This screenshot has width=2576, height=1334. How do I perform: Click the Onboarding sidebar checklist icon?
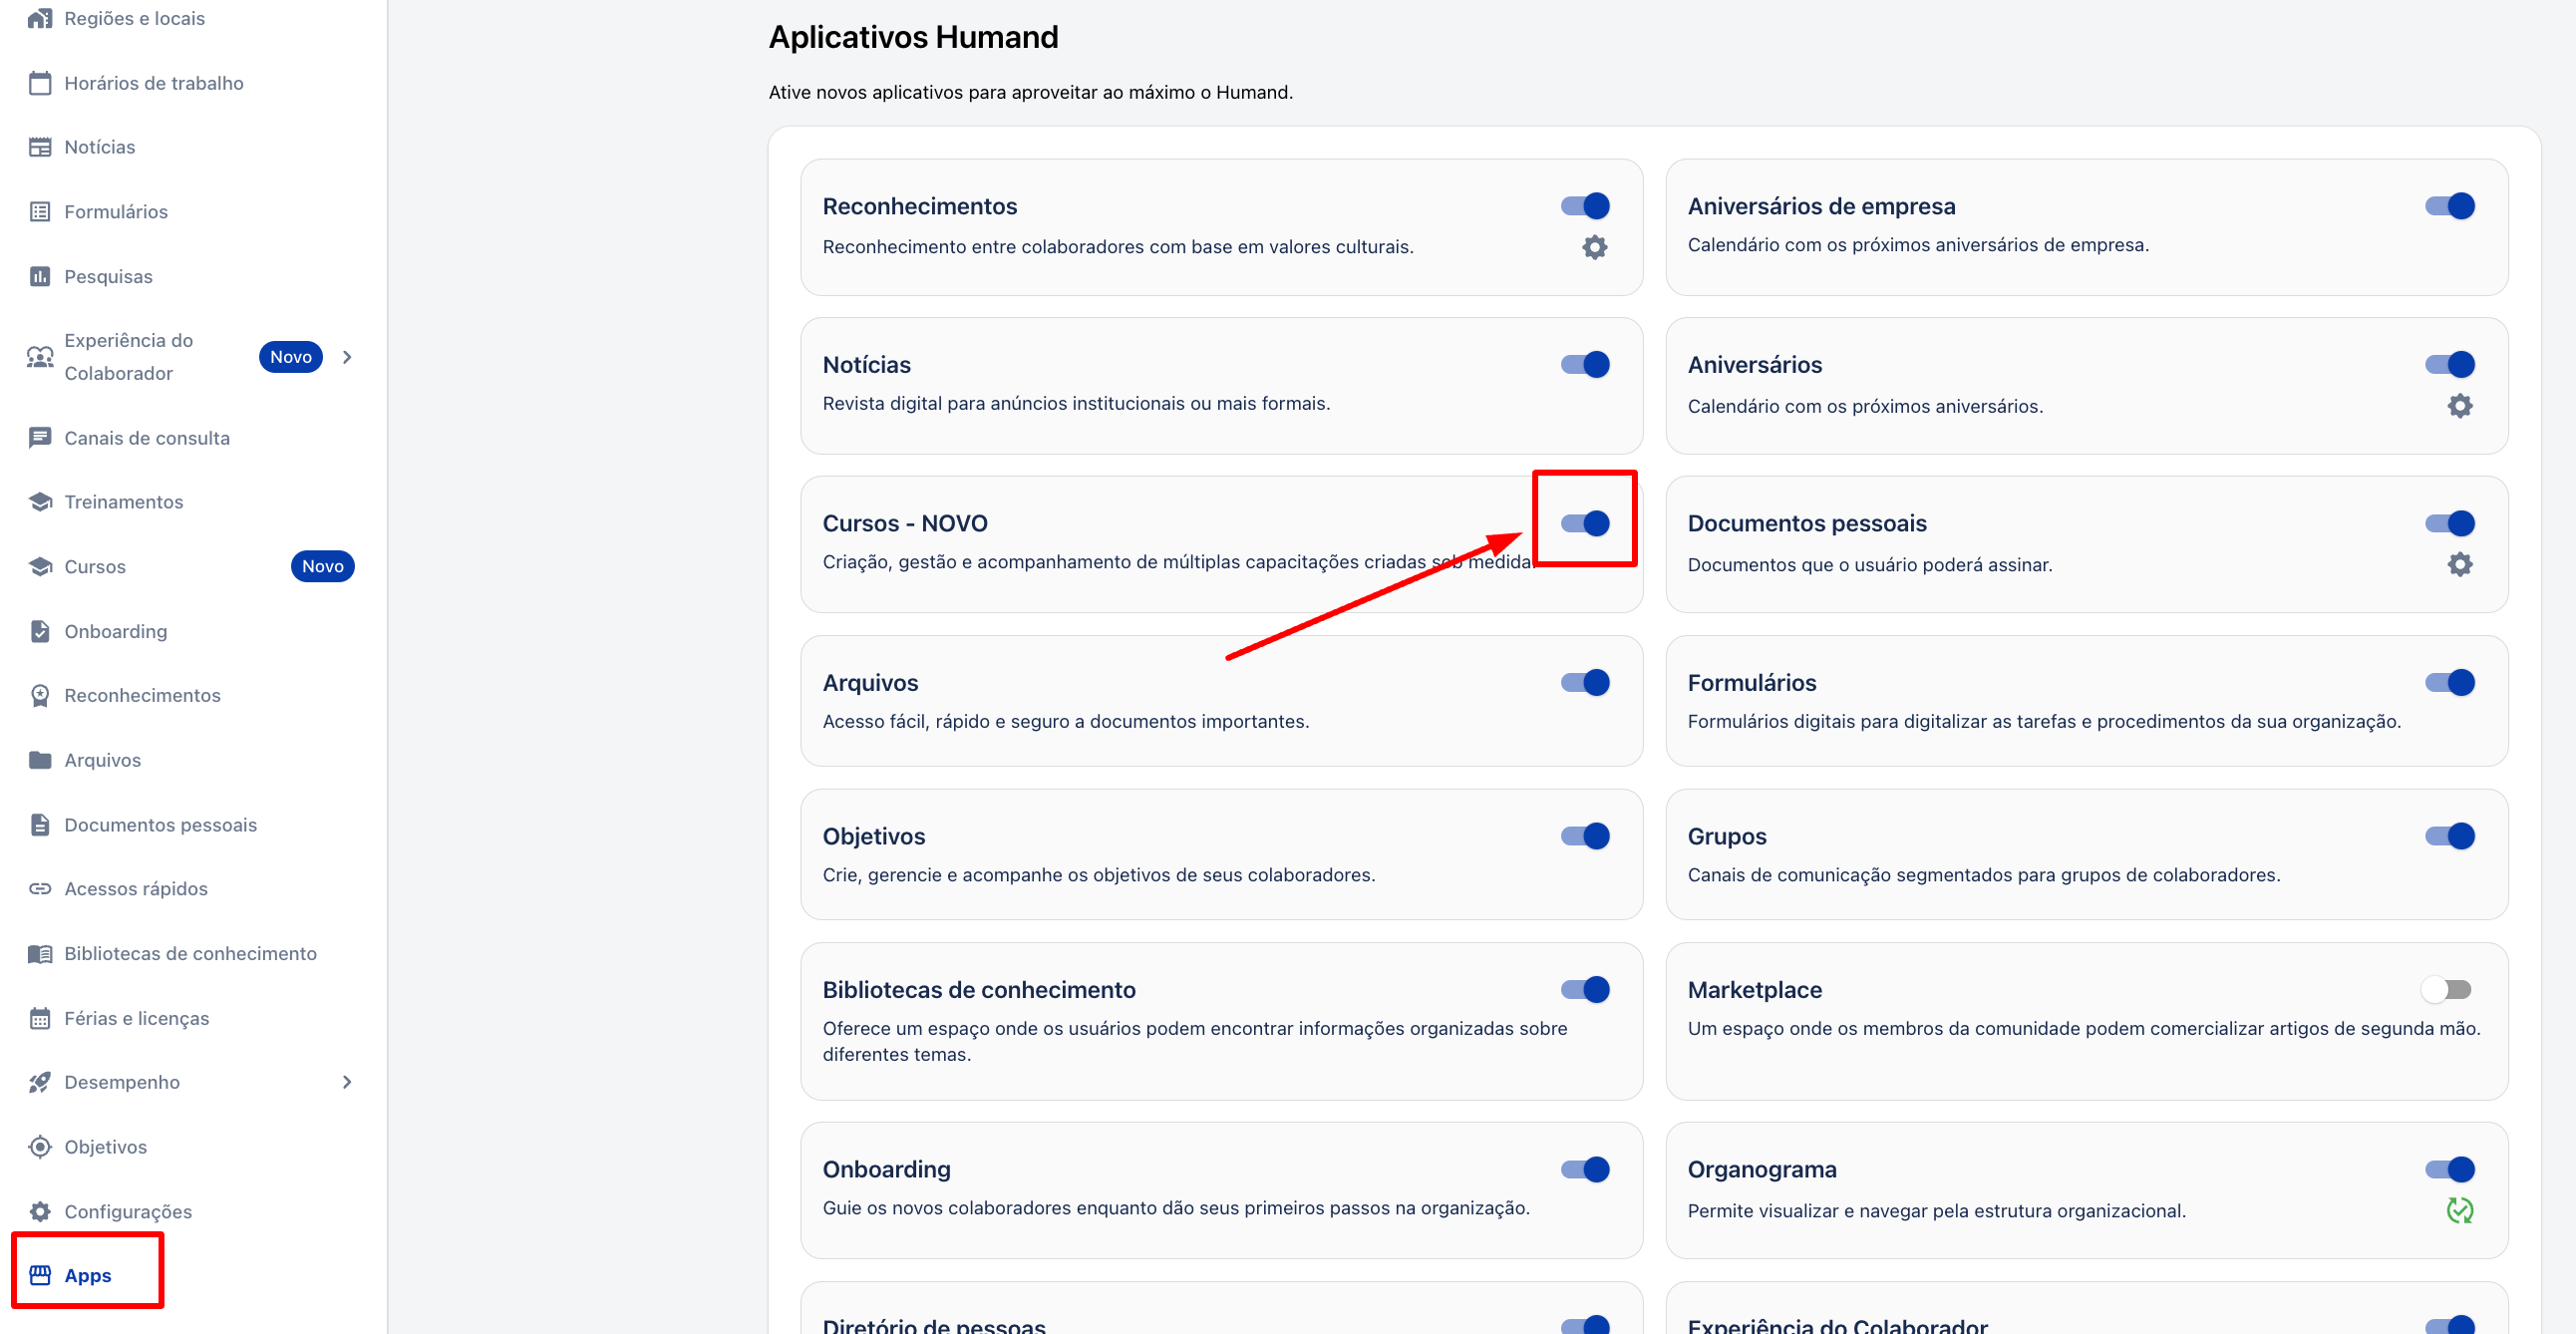point(40,631)
